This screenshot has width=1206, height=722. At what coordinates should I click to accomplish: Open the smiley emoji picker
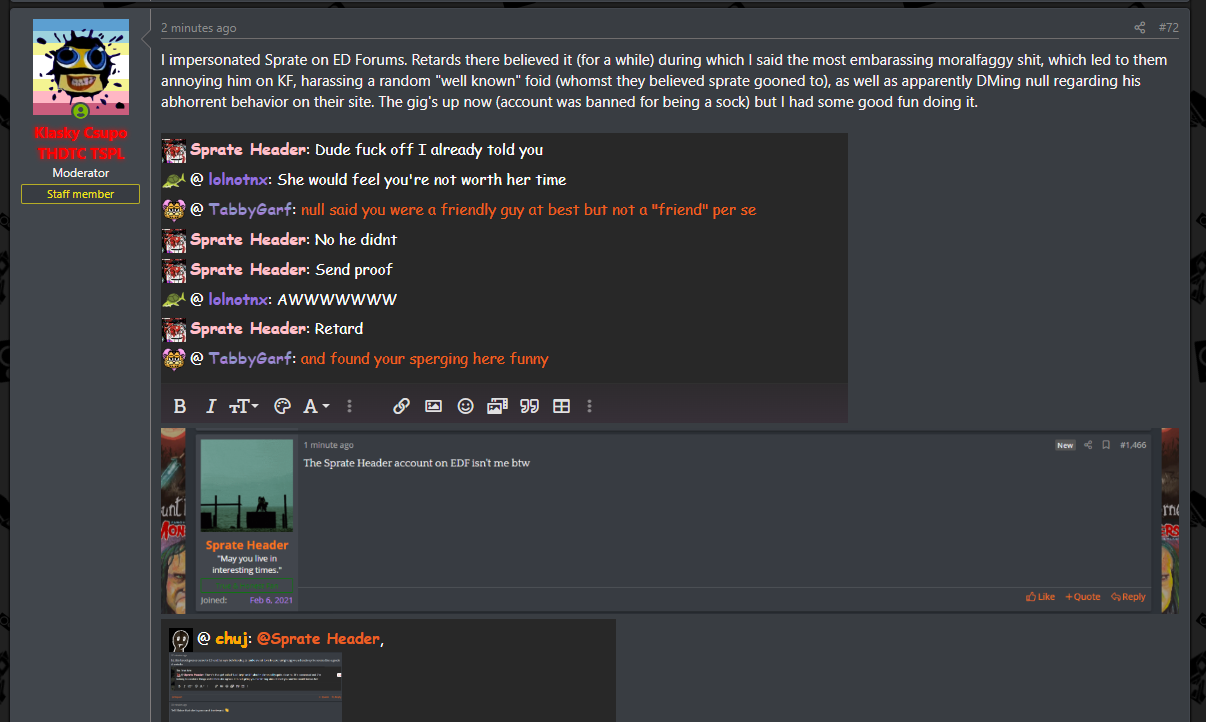(x=465, y=406)
